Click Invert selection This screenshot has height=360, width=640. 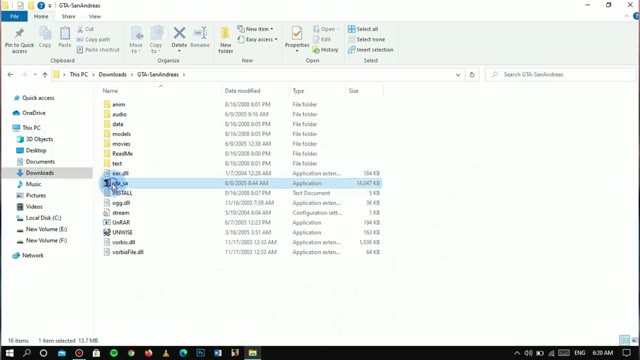pyautogui.click(x=371, y=49)
